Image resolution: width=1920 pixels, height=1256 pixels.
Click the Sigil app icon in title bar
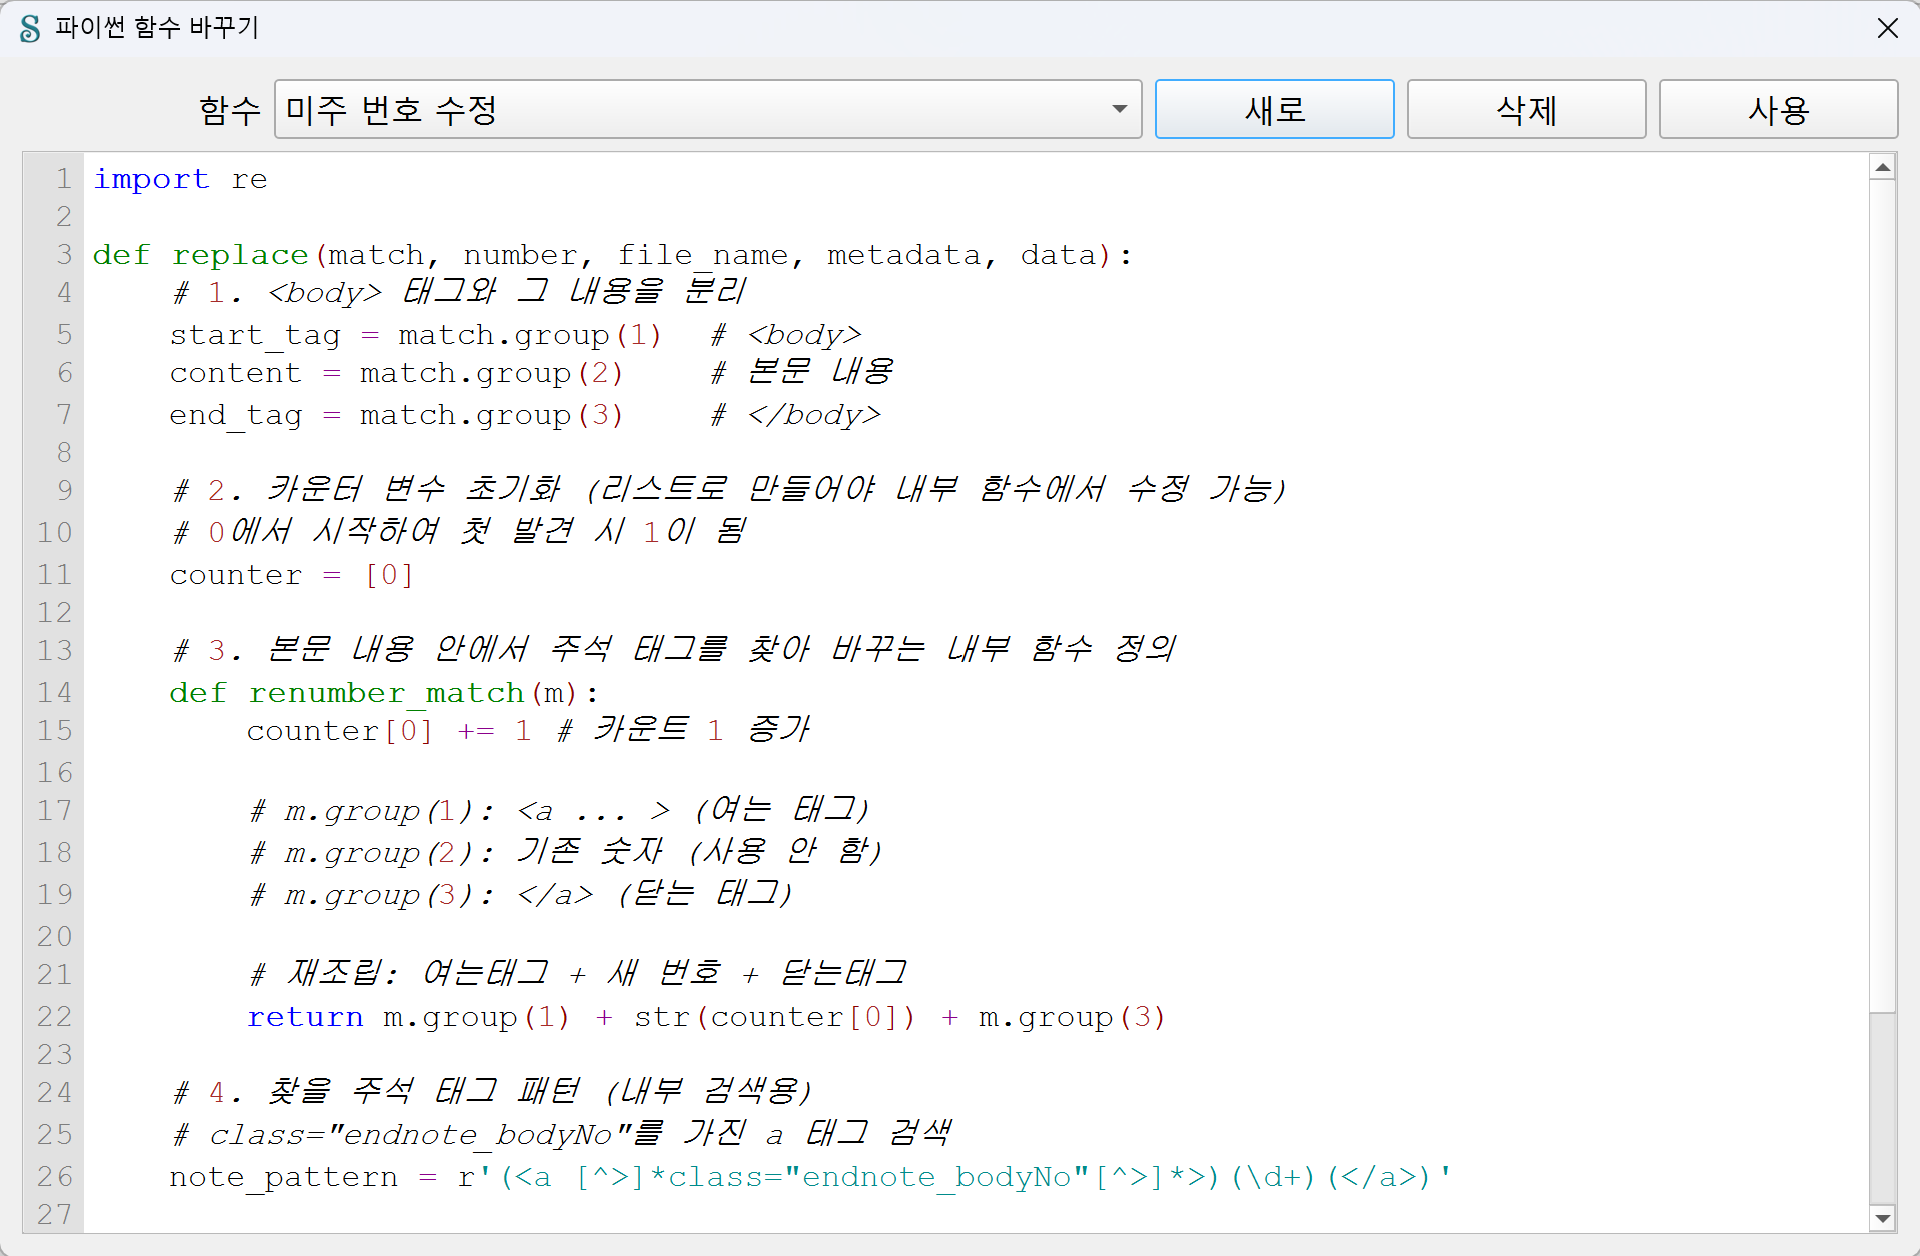tap(30, 28)
